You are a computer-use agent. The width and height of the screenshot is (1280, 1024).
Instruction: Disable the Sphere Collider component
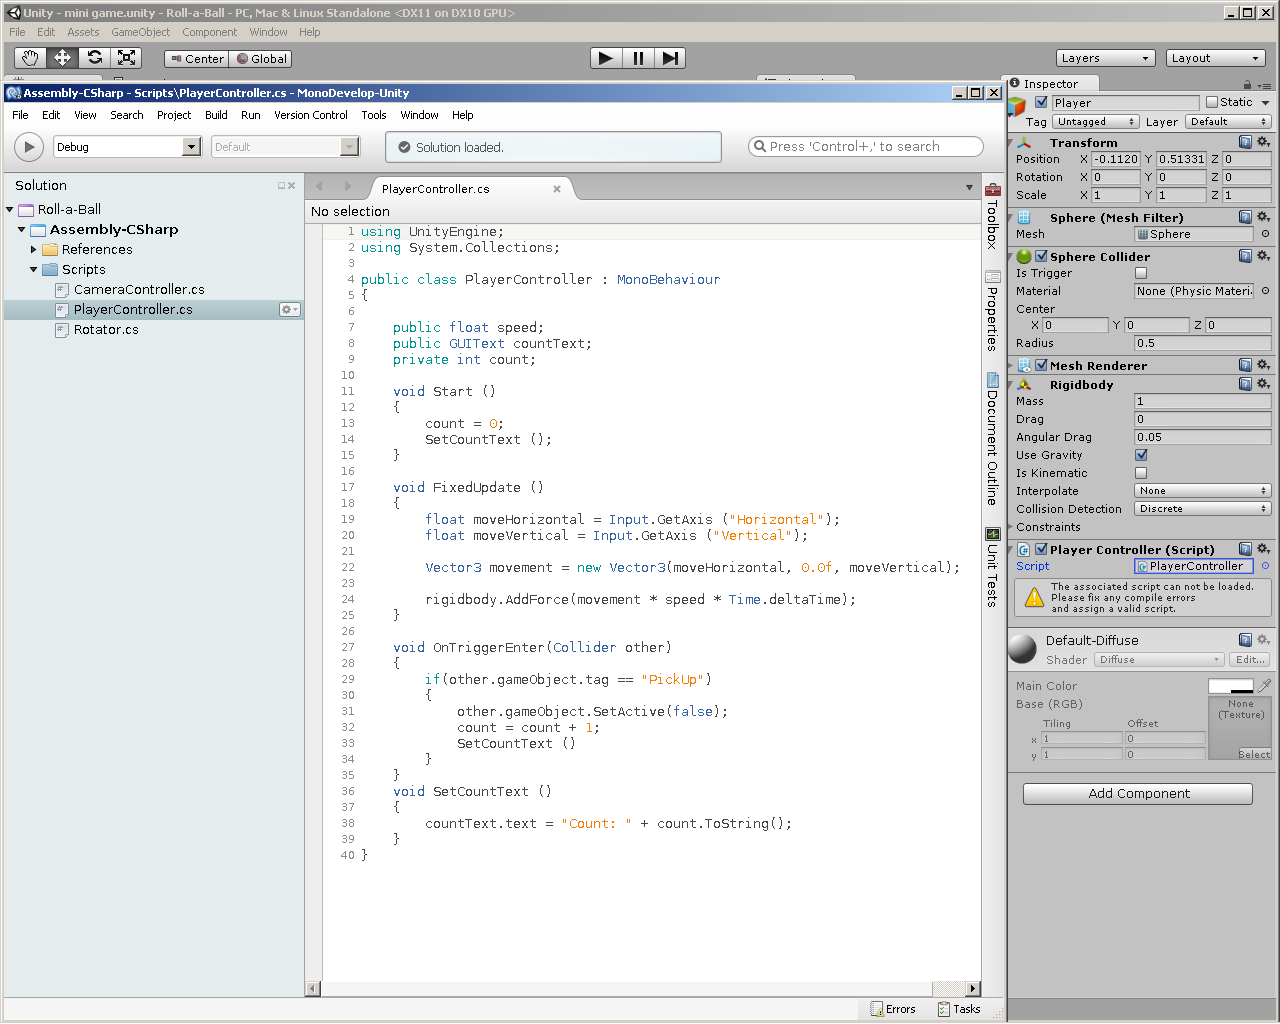click(1041, 256)
